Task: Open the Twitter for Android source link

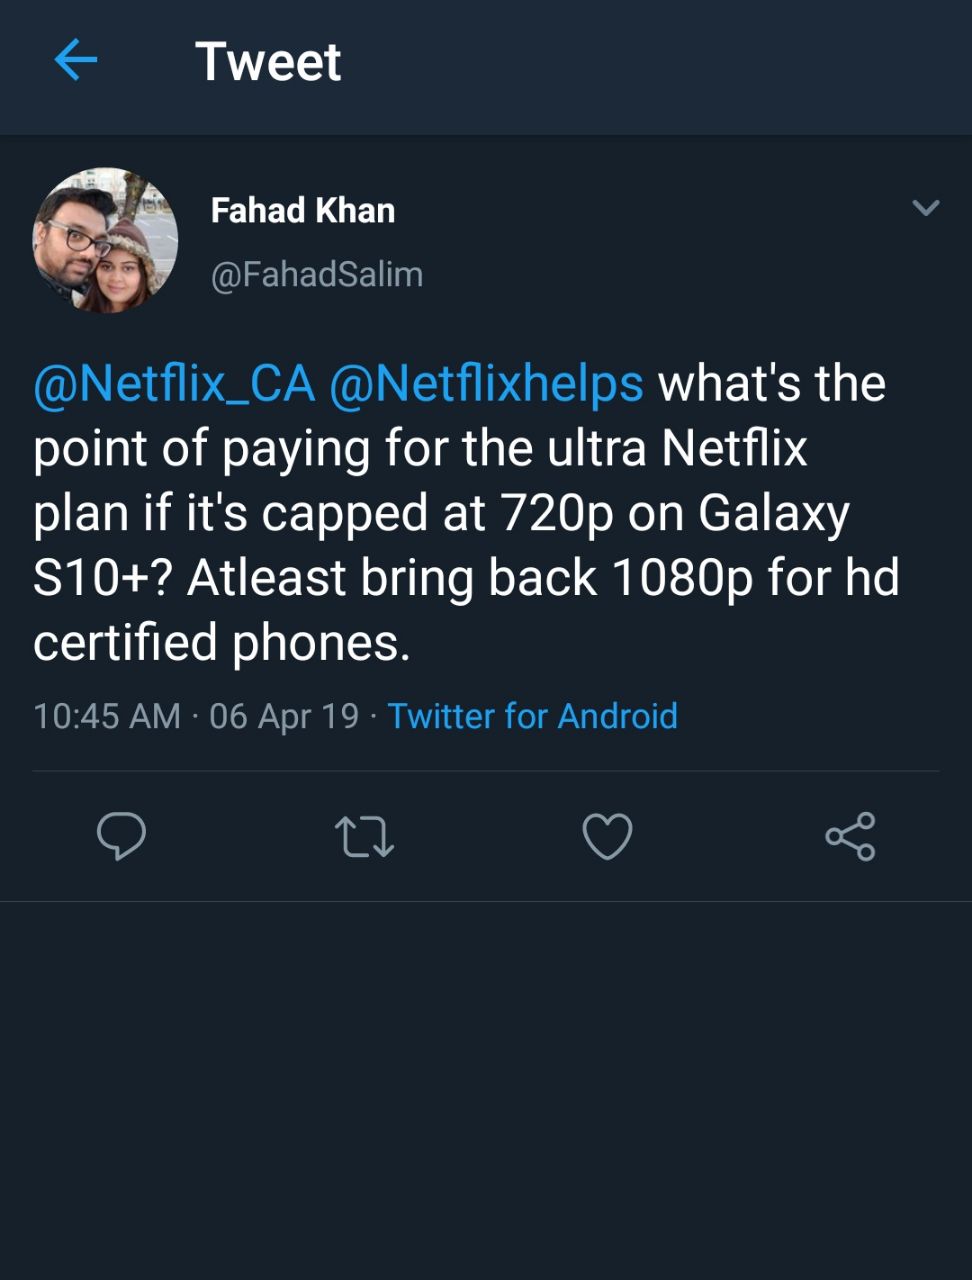Action: pyautogui.click(x=532, y=716)
